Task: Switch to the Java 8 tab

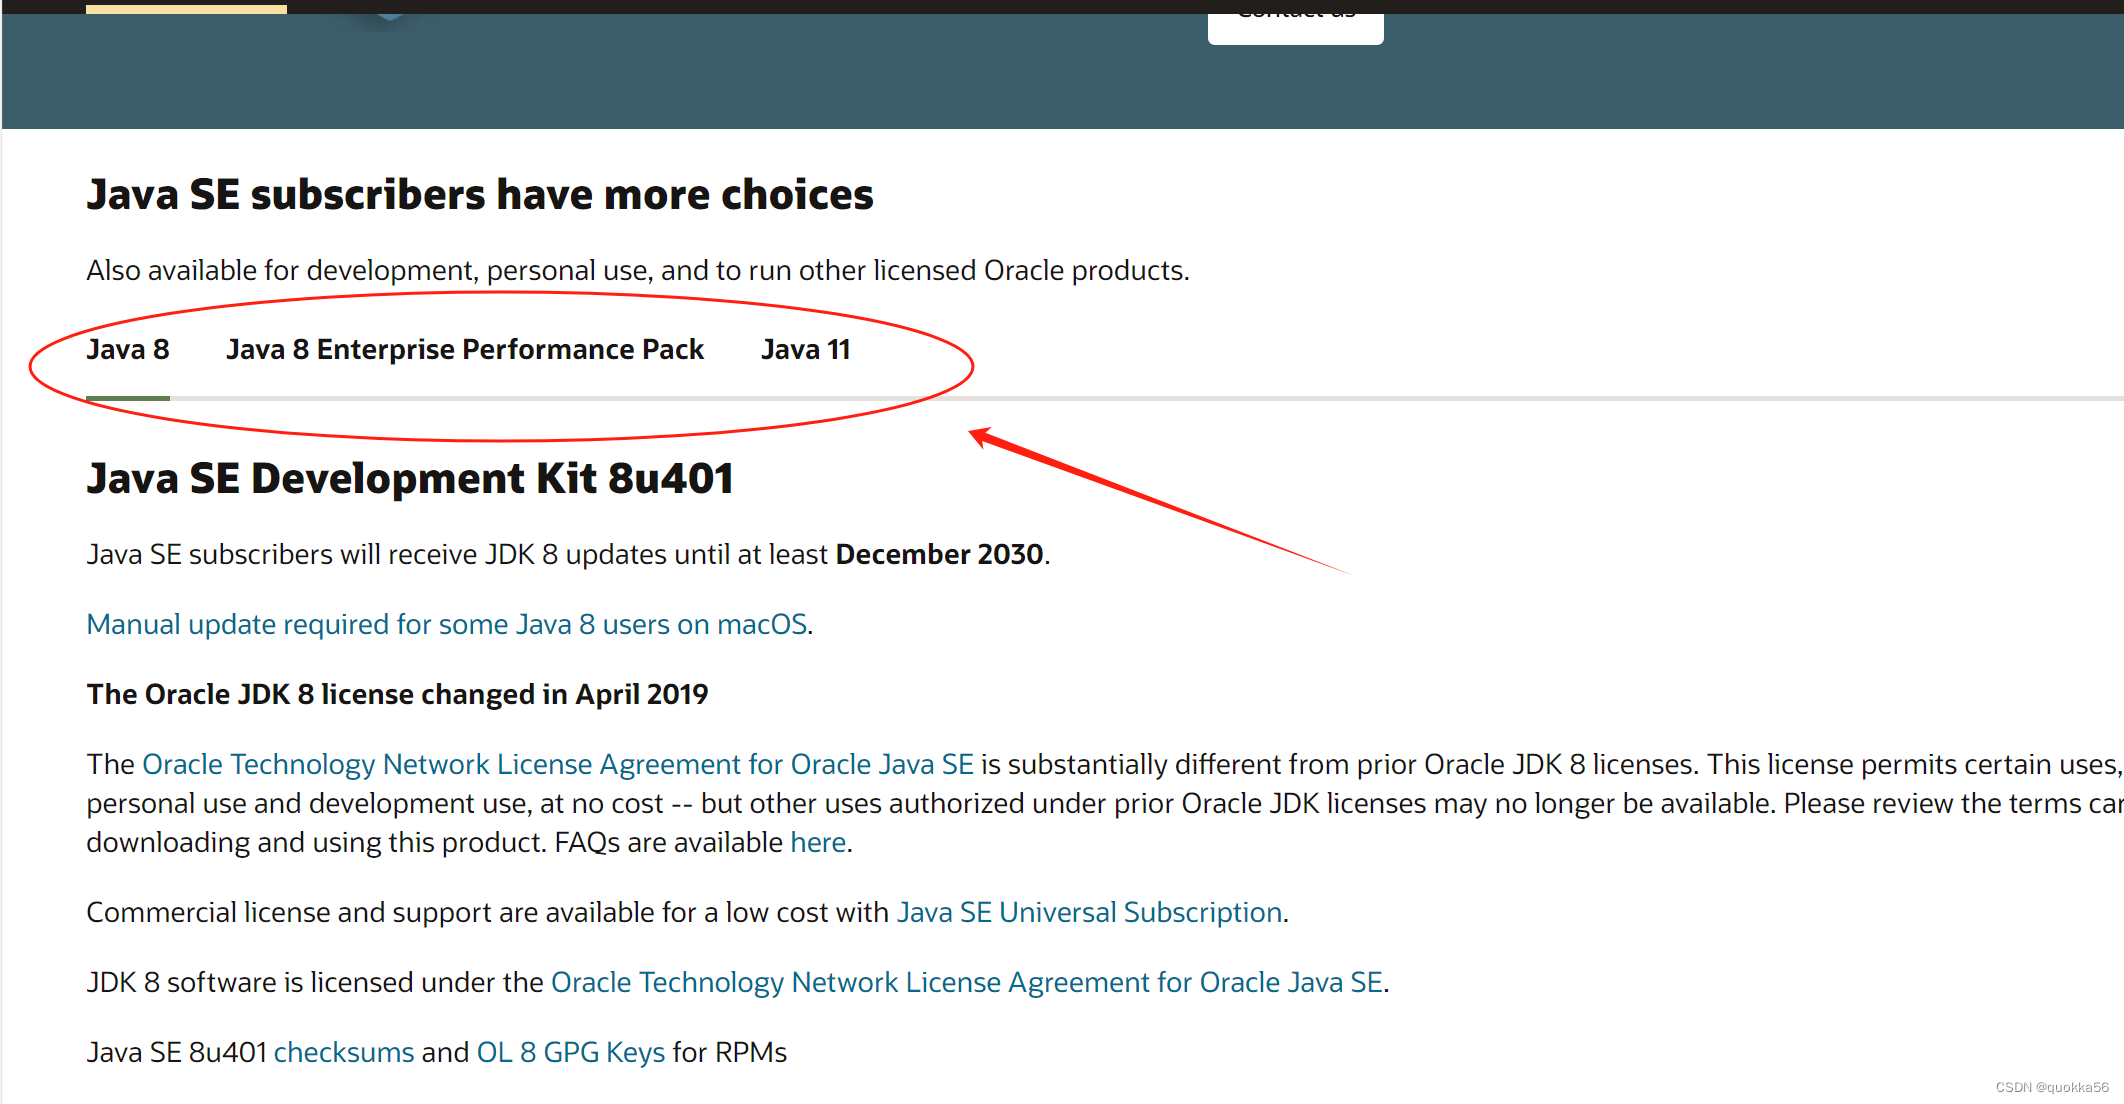Action: click(128, 350)
